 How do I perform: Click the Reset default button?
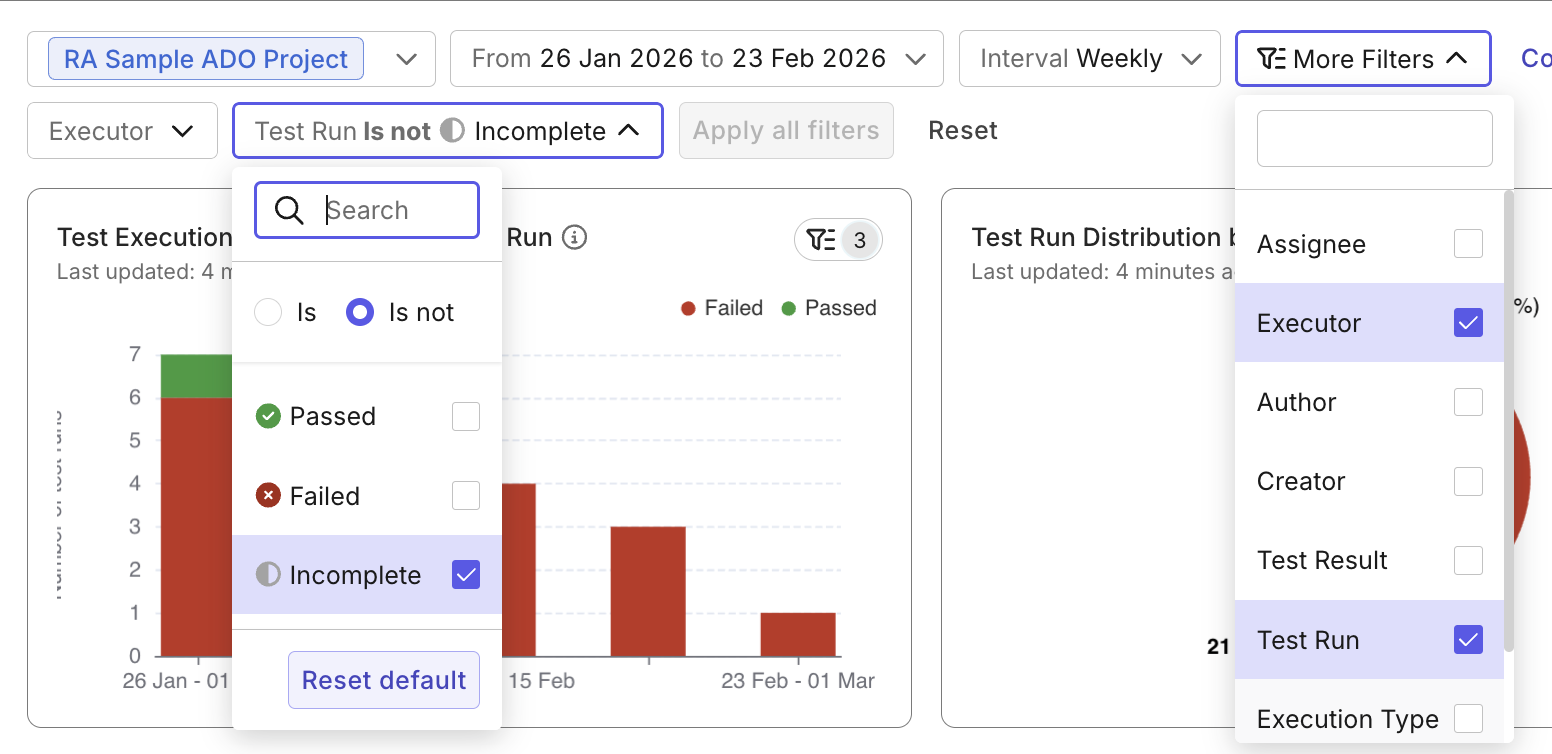(x=383, y=680)
